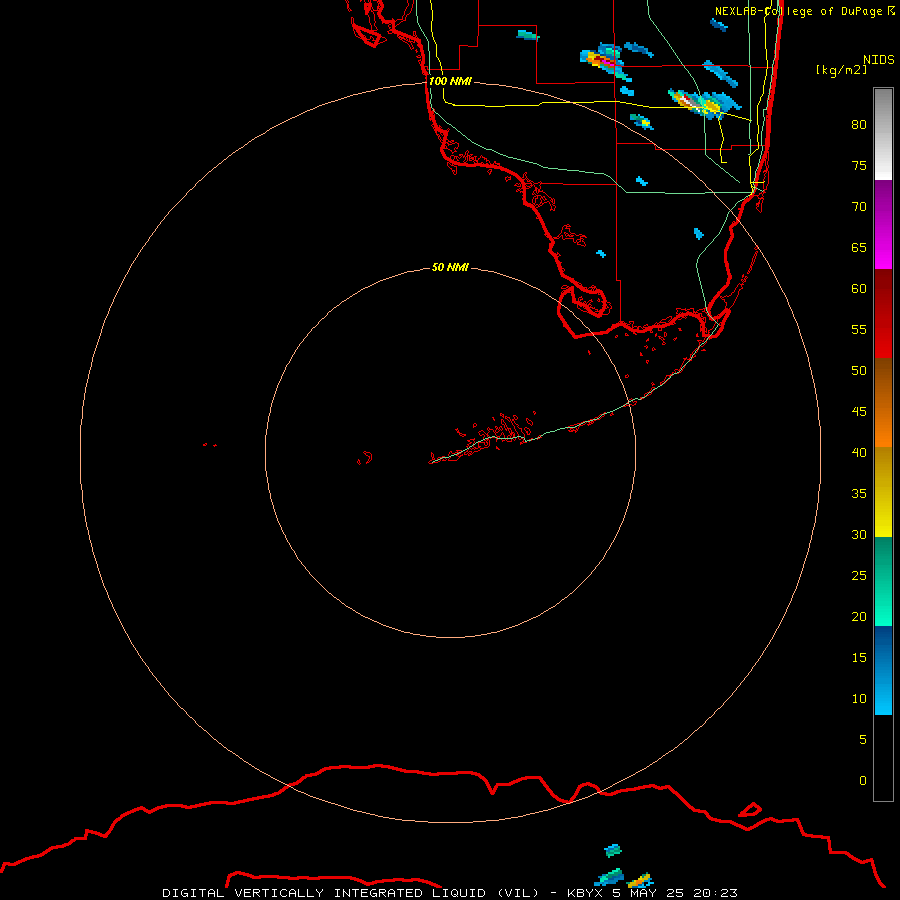Viewport: 900px width, 900px height.
Task: Click the 40 value on color scale
Action: [859, 452]
